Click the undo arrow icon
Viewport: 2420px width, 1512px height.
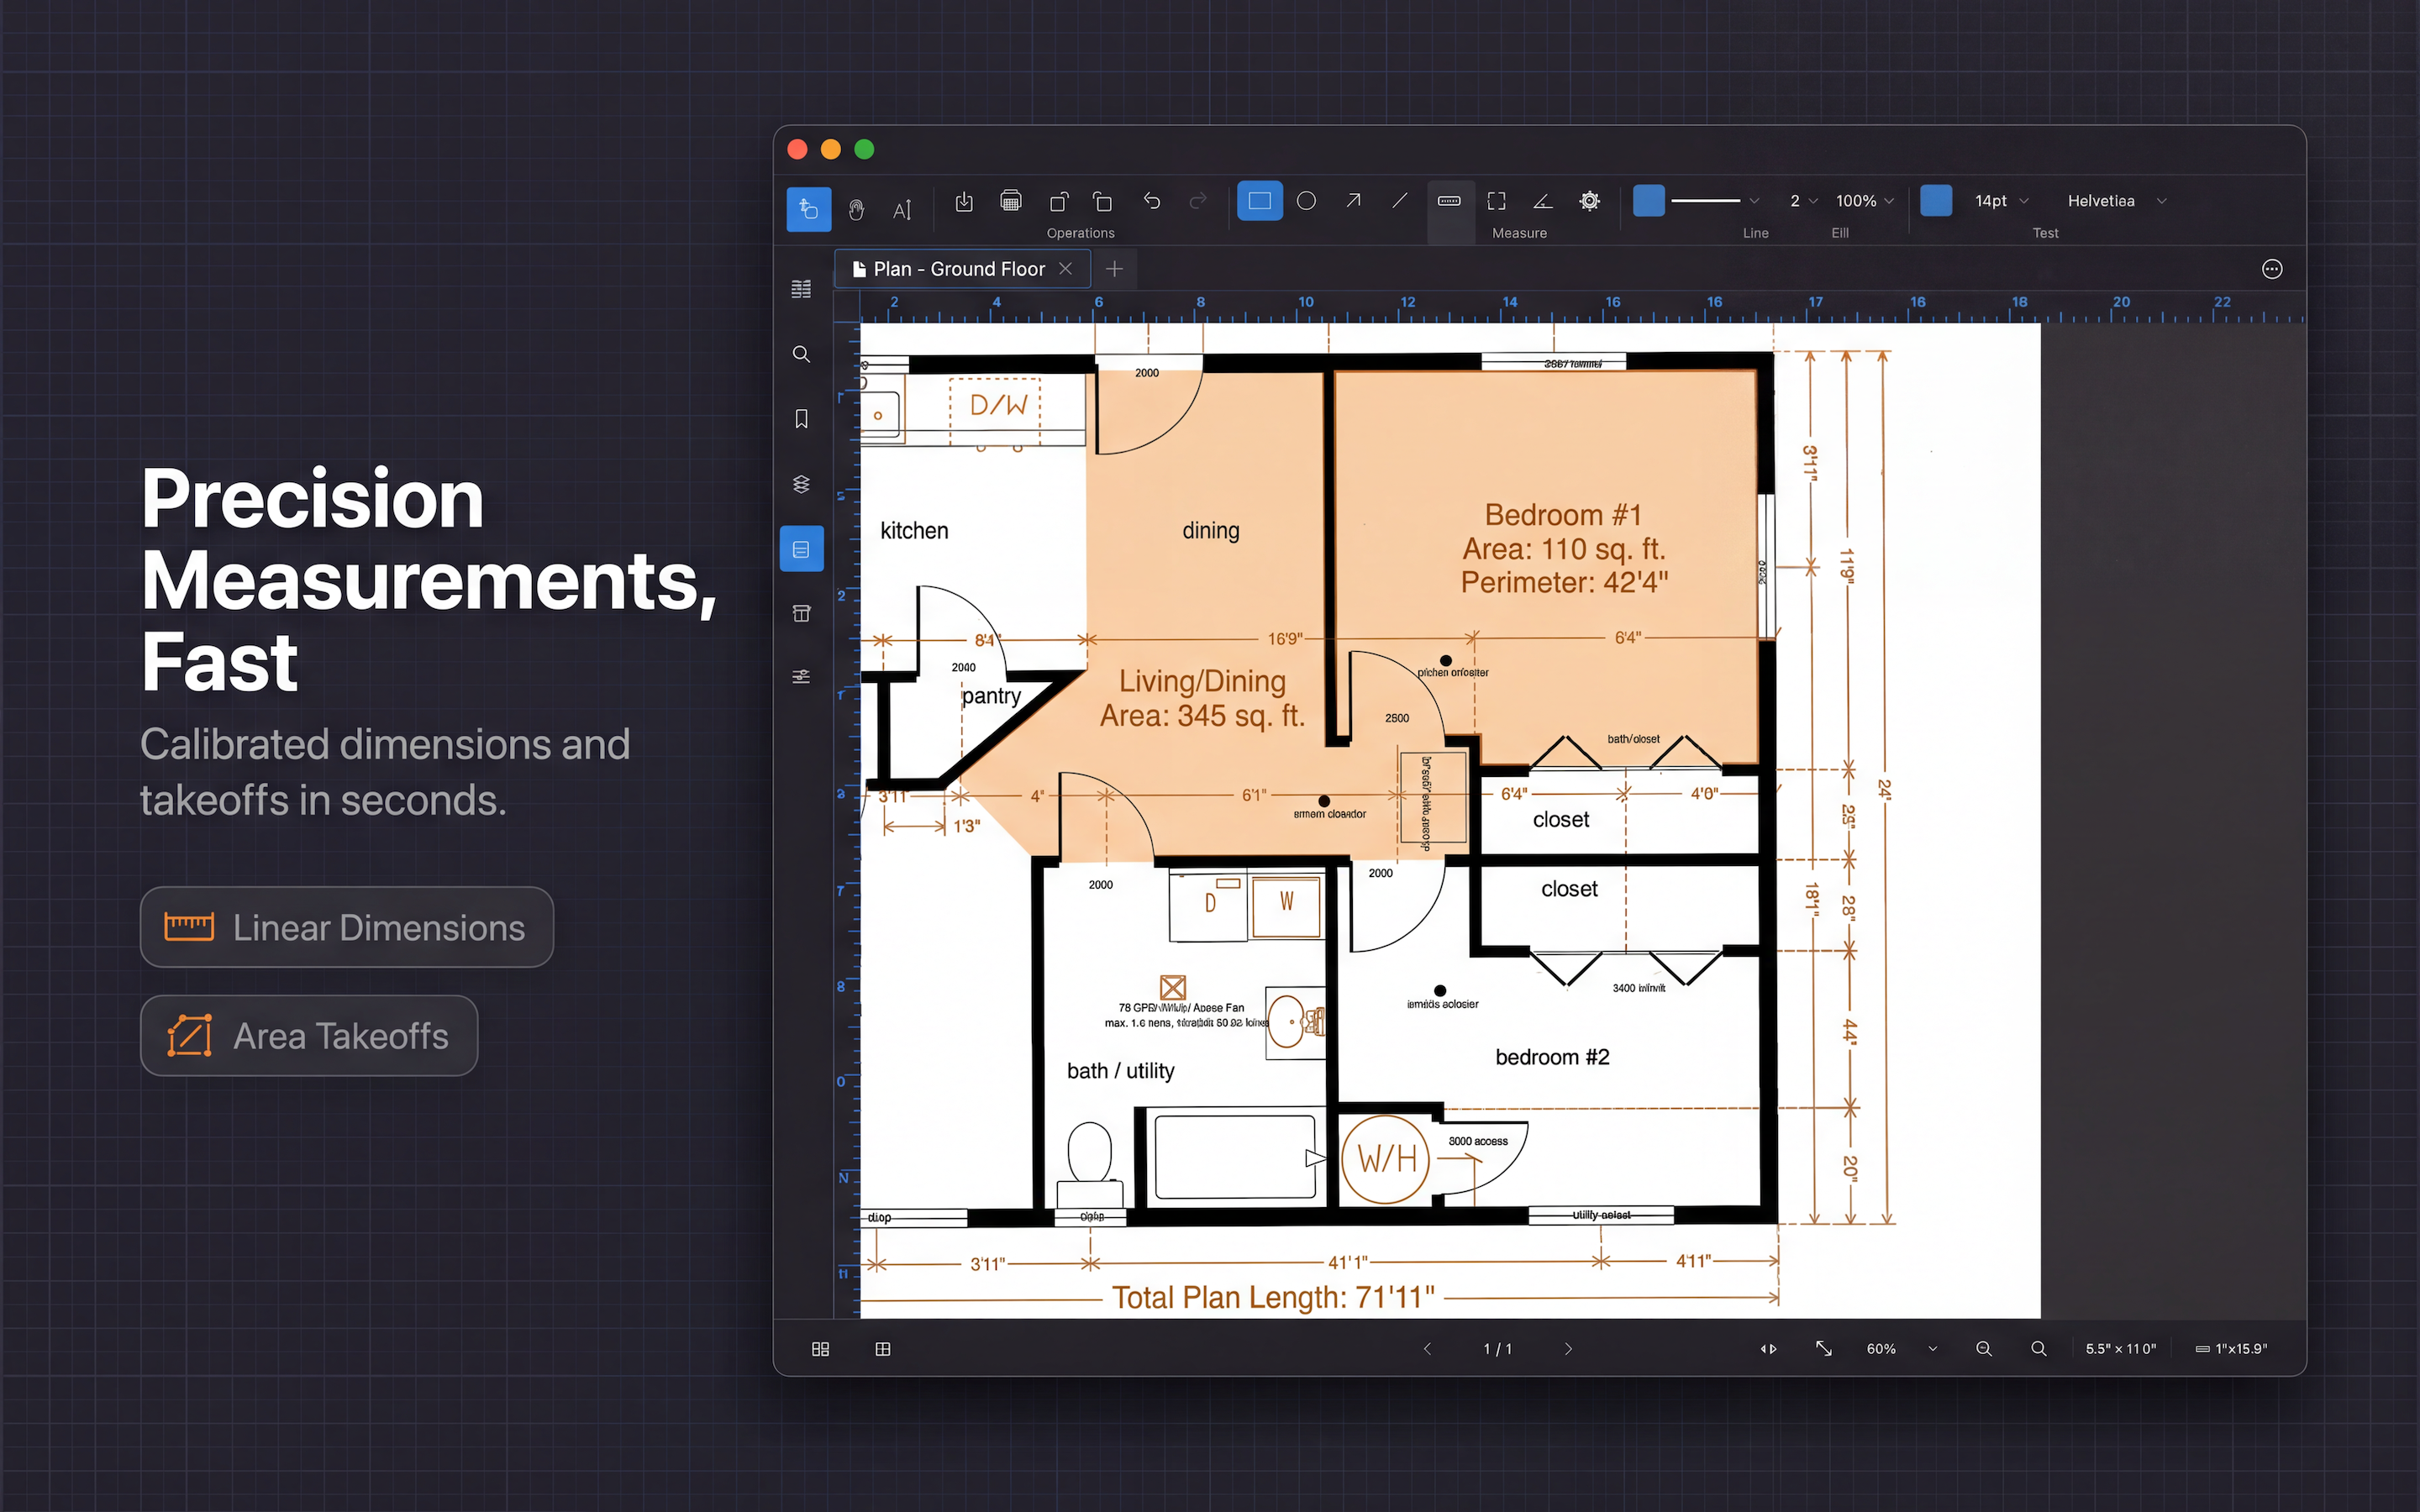[1152, 201]
